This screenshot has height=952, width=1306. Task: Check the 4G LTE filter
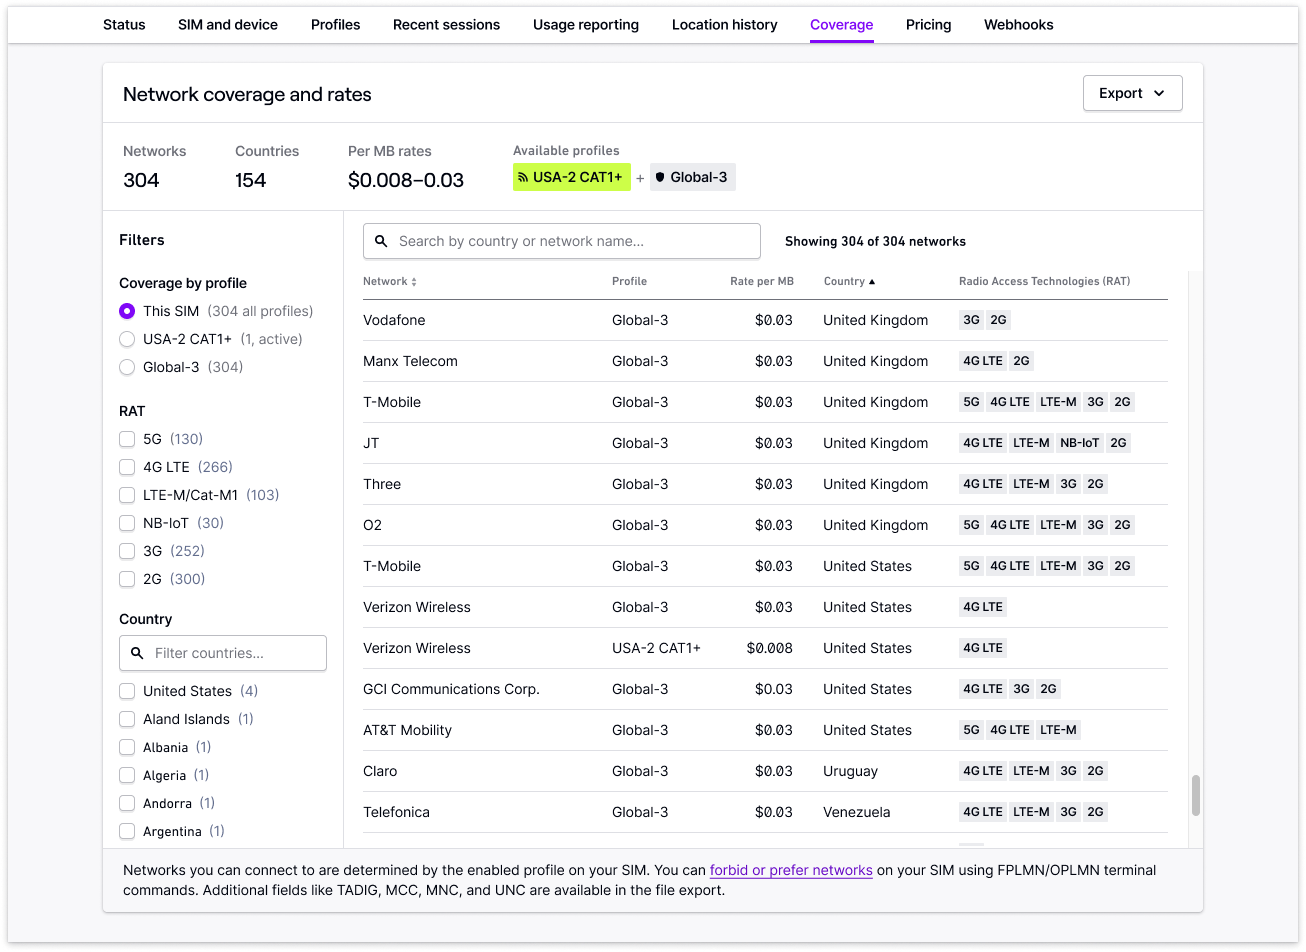coord(127,467)
